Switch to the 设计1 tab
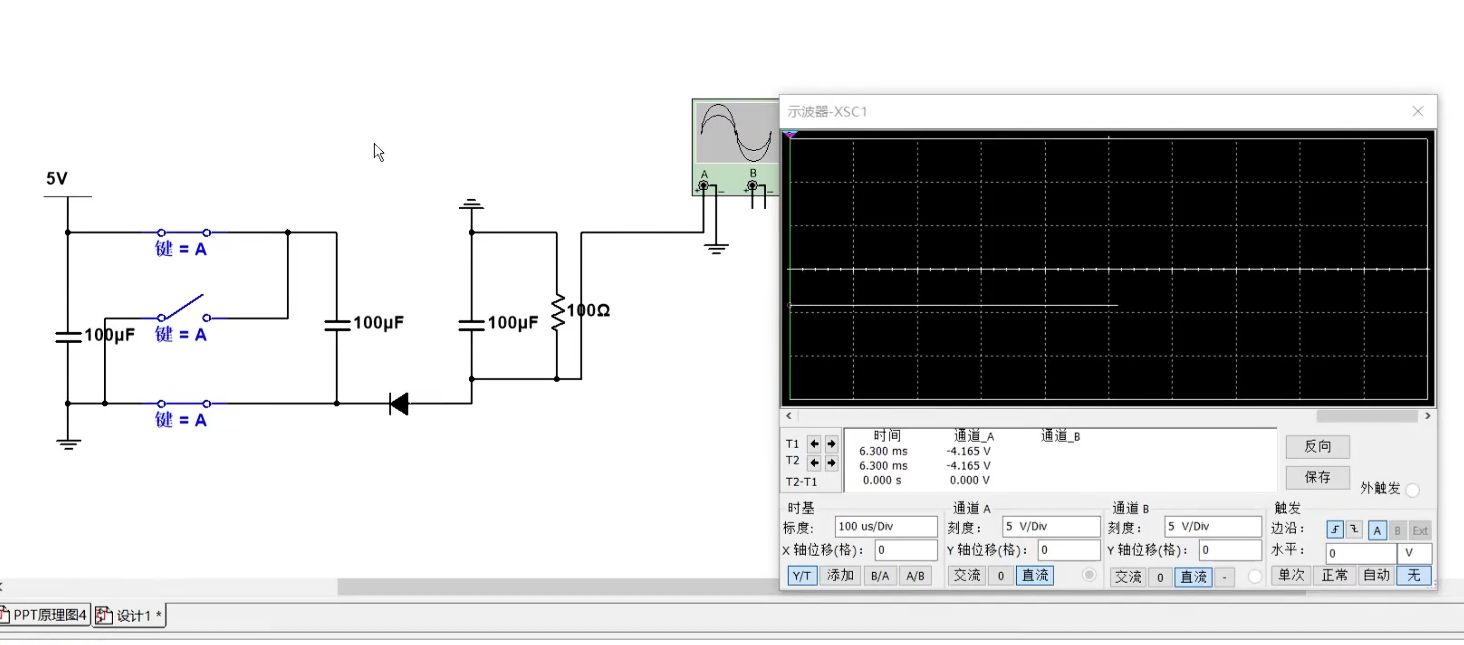The image size is (1464, 645). point(130,616)
